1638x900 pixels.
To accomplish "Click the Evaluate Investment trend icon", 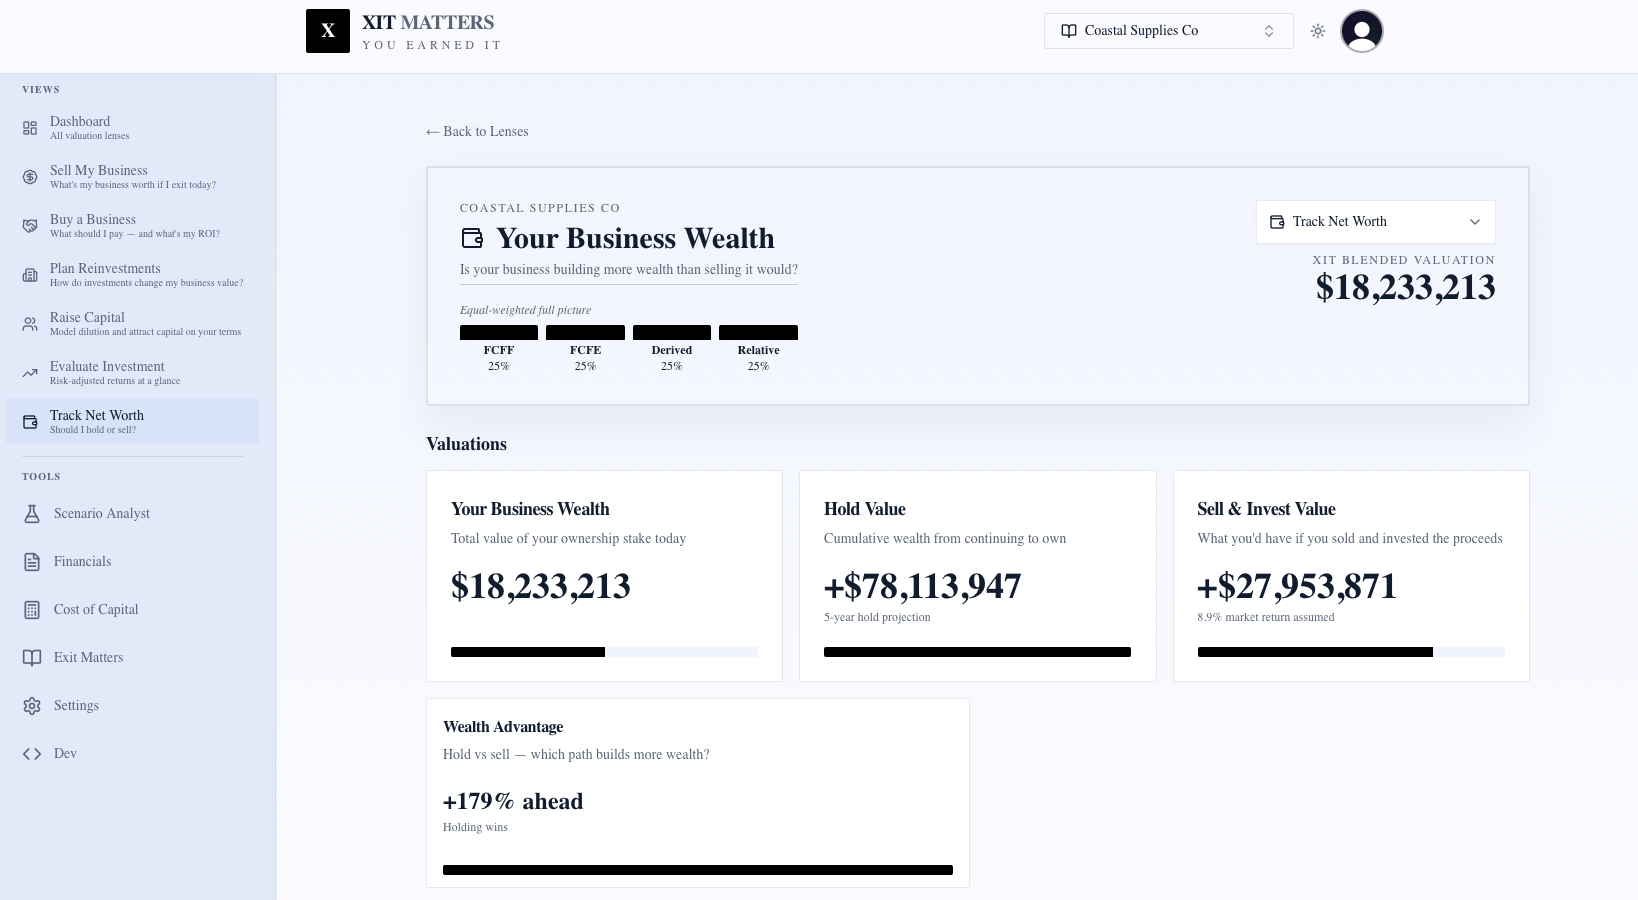I will tap(30, 373).
